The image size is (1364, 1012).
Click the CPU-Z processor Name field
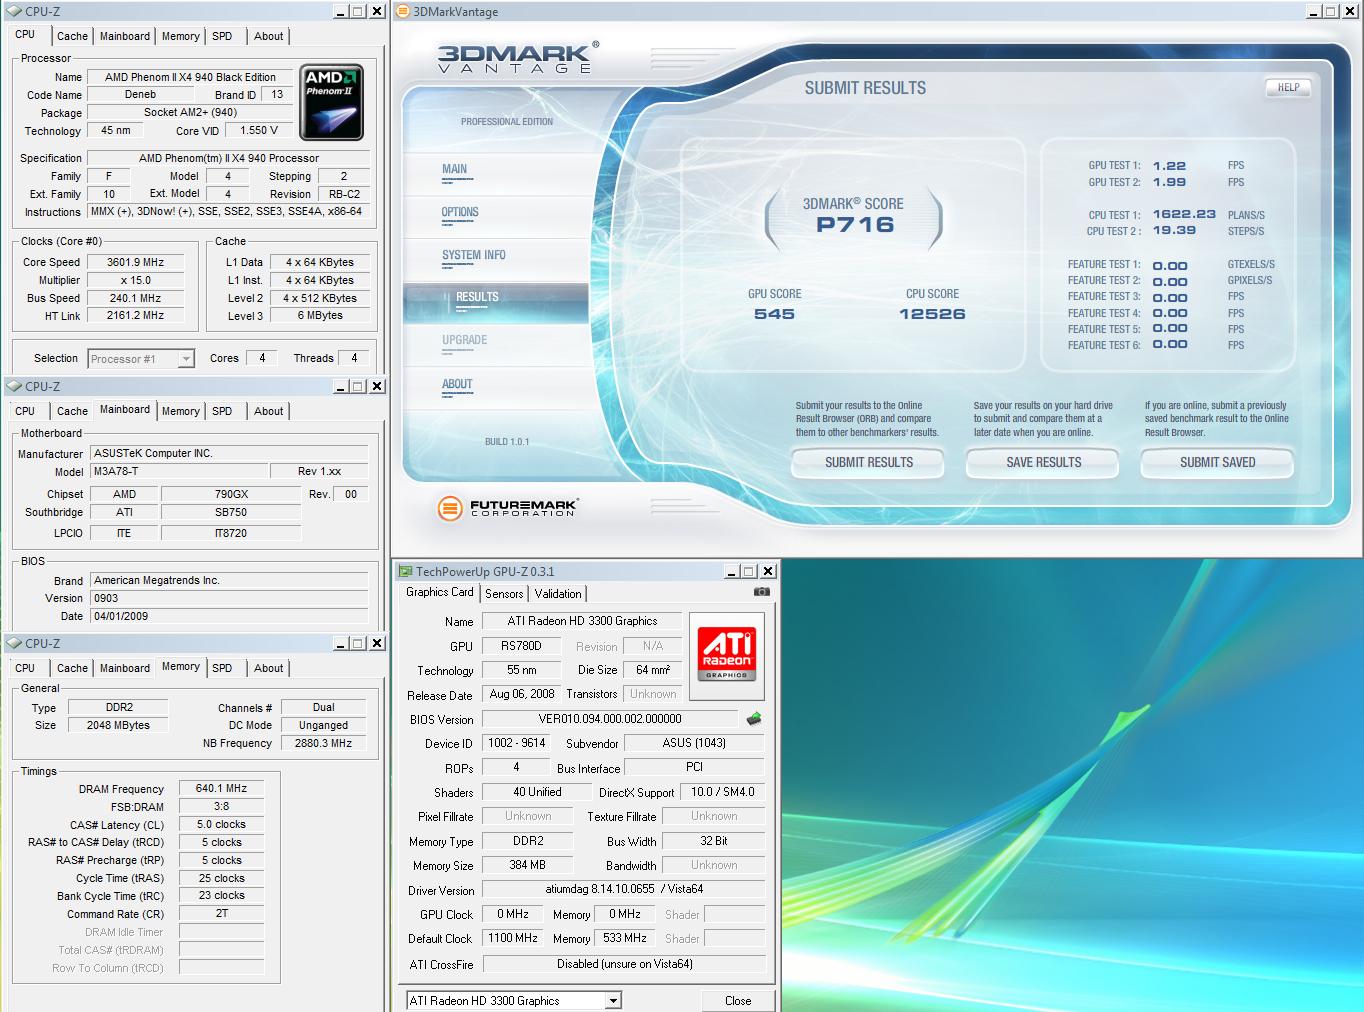(x=190, y=77)
